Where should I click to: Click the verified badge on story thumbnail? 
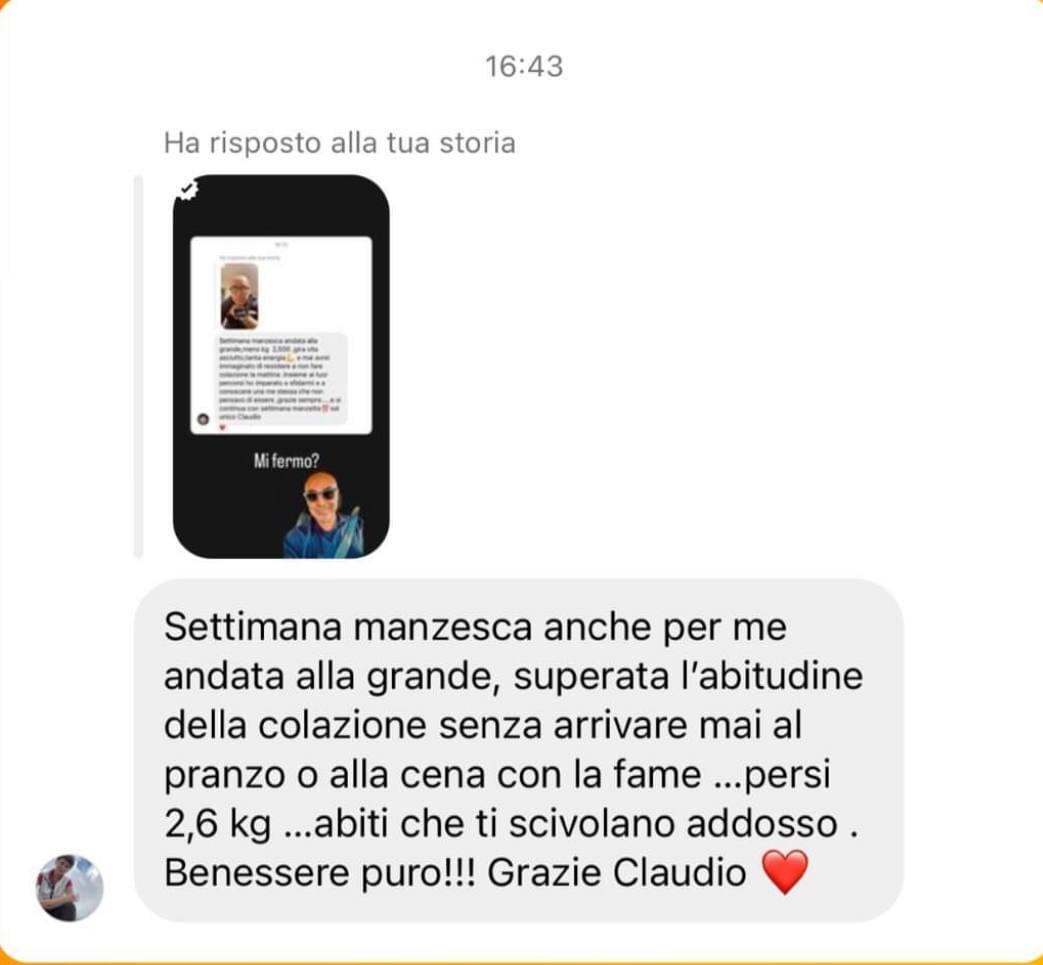[187, 190]
